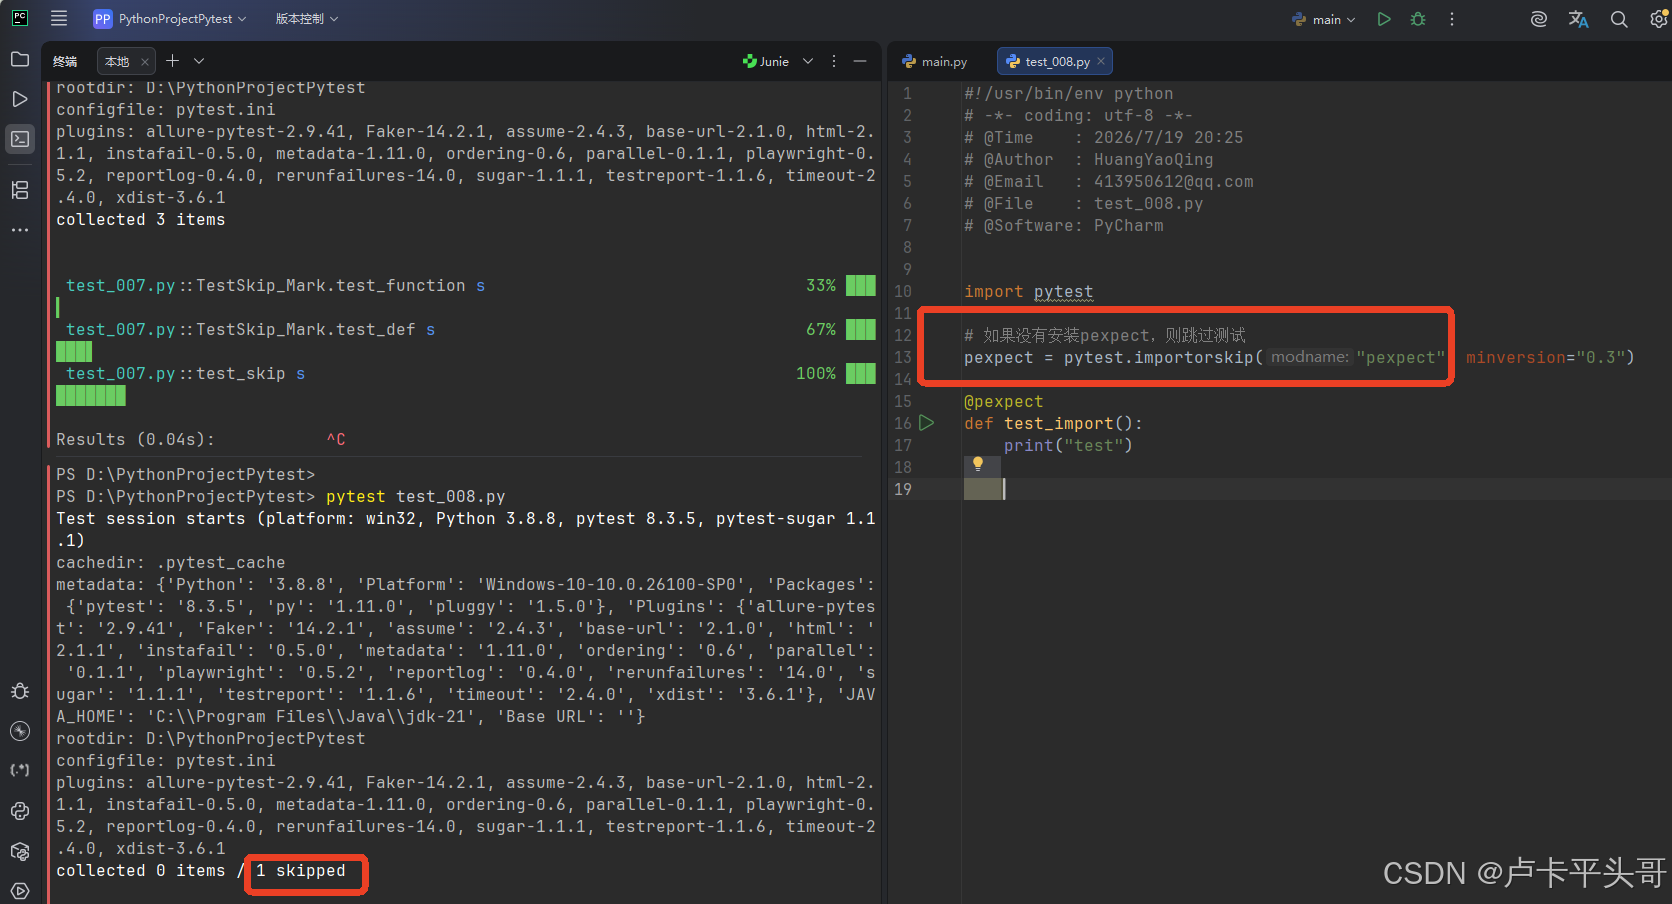Debug the main configuration

click(x=1418, y=19)
